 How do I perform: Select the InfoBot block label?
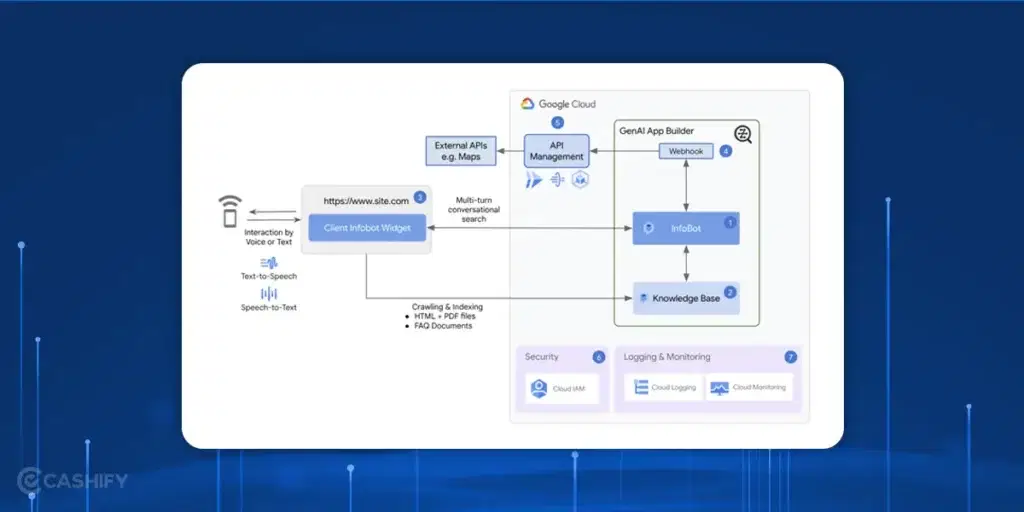point(685,229)
